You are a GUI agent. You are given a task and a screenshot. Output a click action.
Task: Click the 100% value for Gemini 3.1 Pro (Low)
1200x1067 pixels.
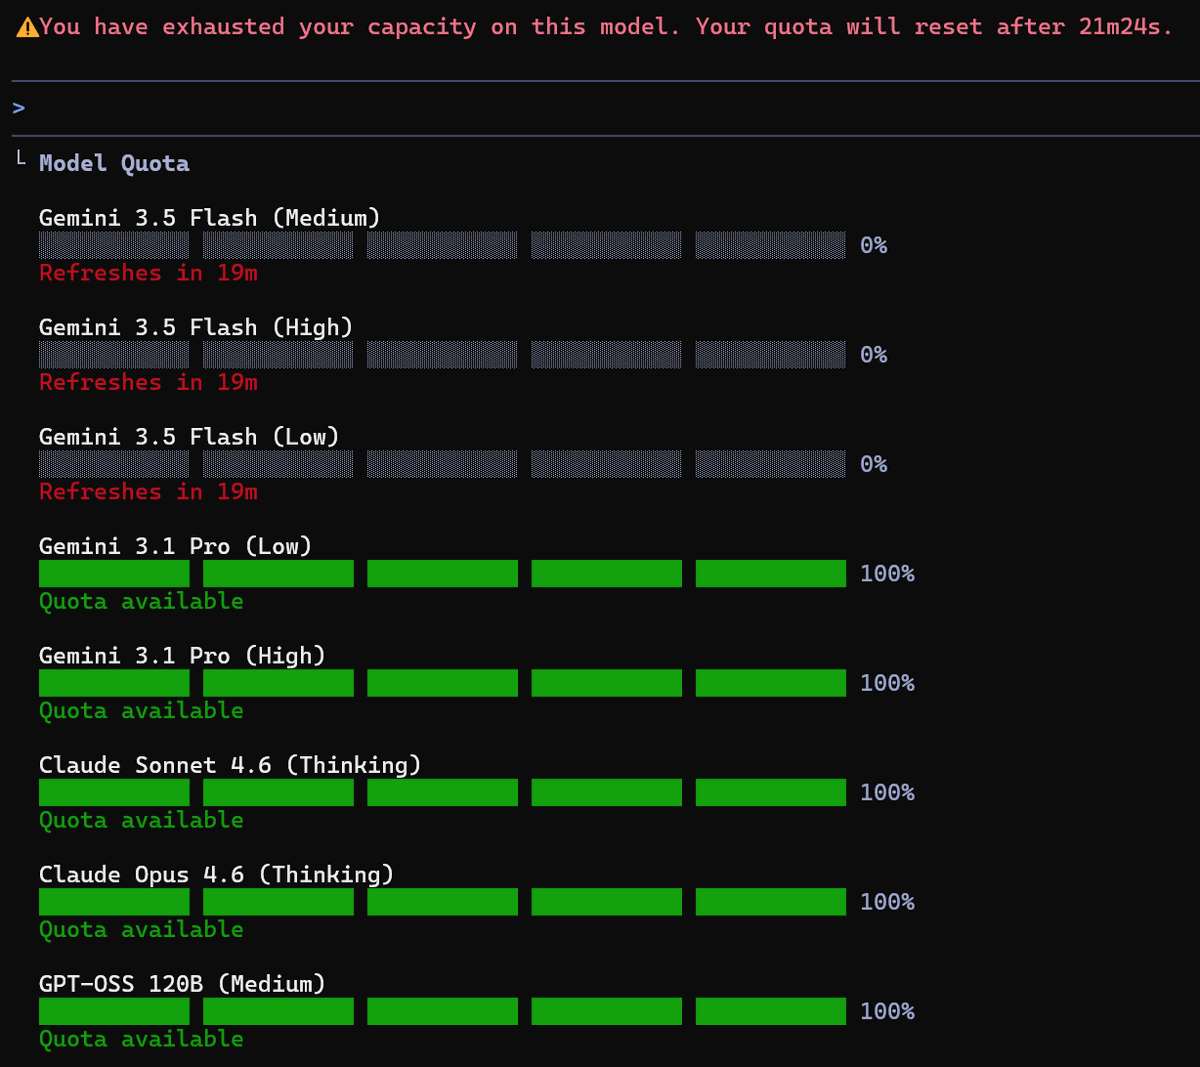[x=887, y=574]
